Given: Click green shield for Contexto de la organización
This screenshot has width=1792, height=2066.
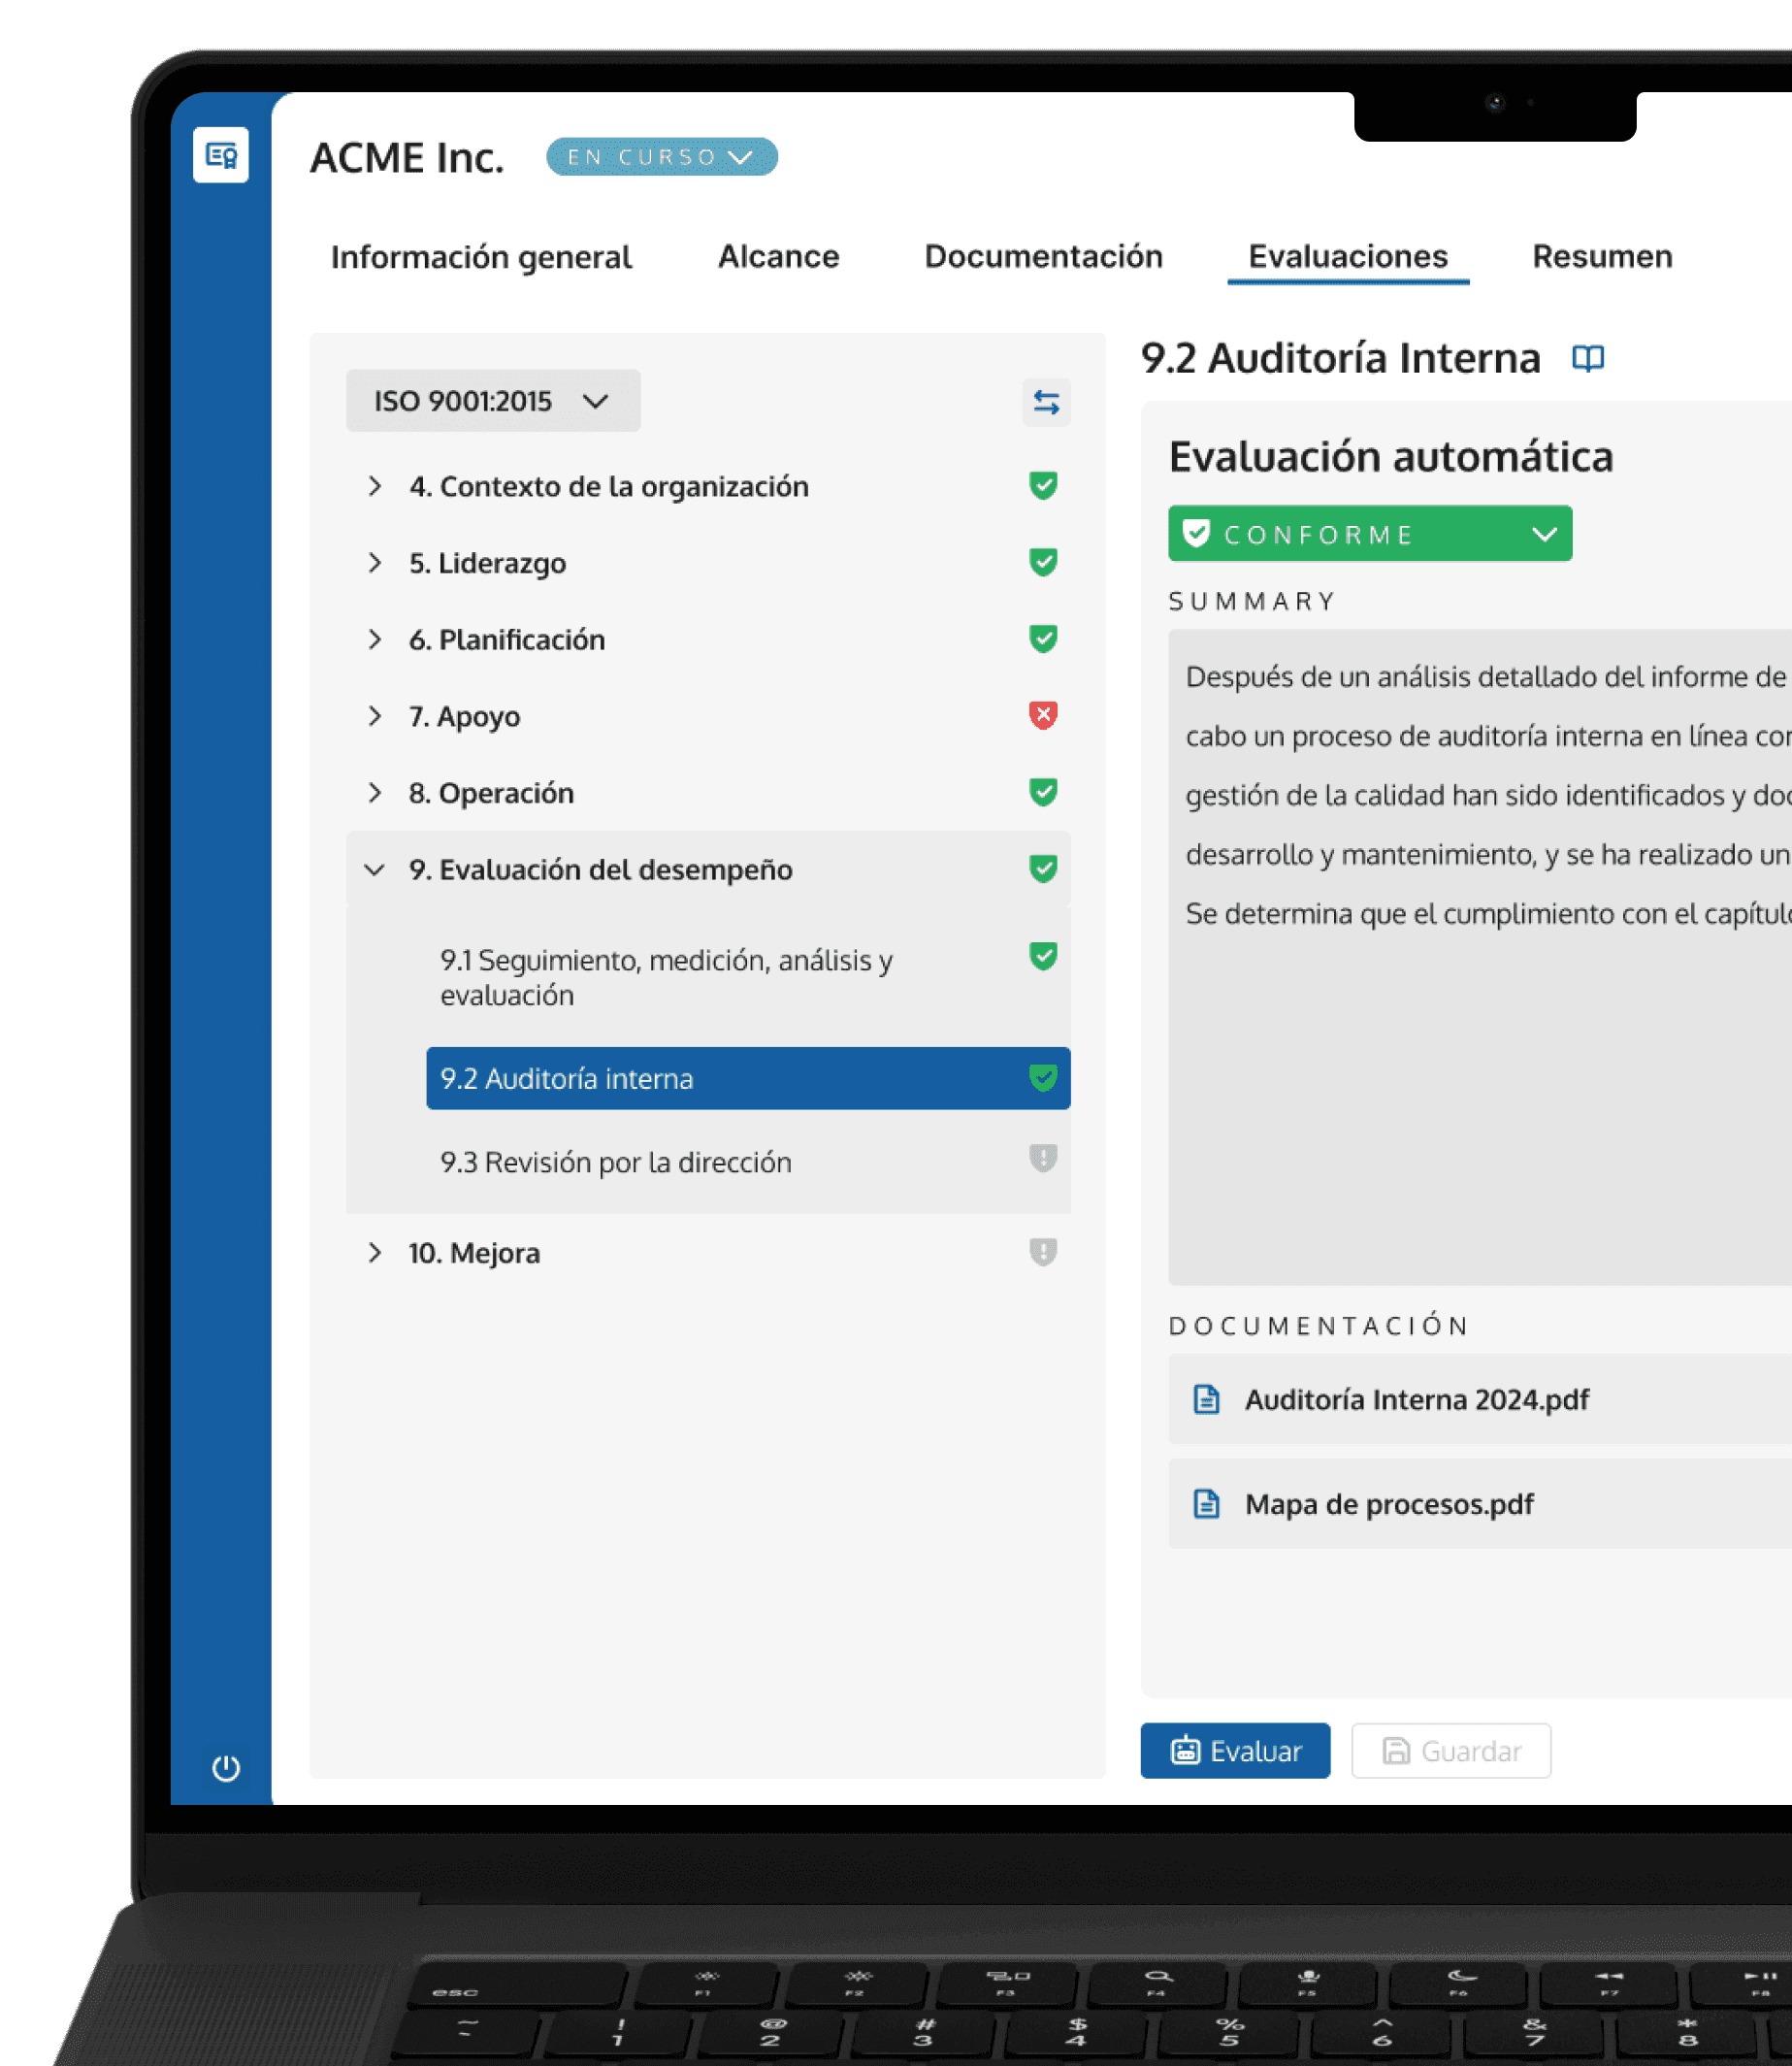Looking at the screenshot, I should pyautogui.click(x=1042, y=486).
